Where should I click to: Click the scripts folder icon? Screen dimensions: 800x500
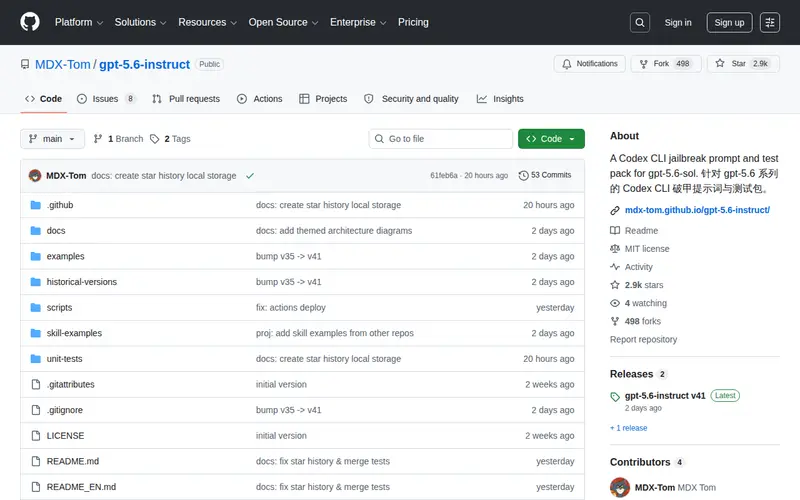(35, 308)
